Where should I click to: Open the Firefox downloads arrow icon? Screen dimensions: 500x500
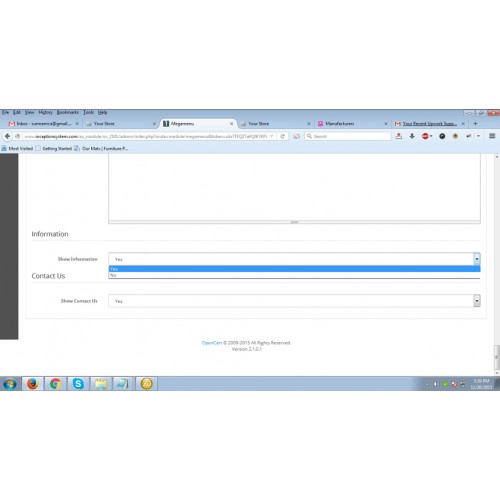pos(412,136)
